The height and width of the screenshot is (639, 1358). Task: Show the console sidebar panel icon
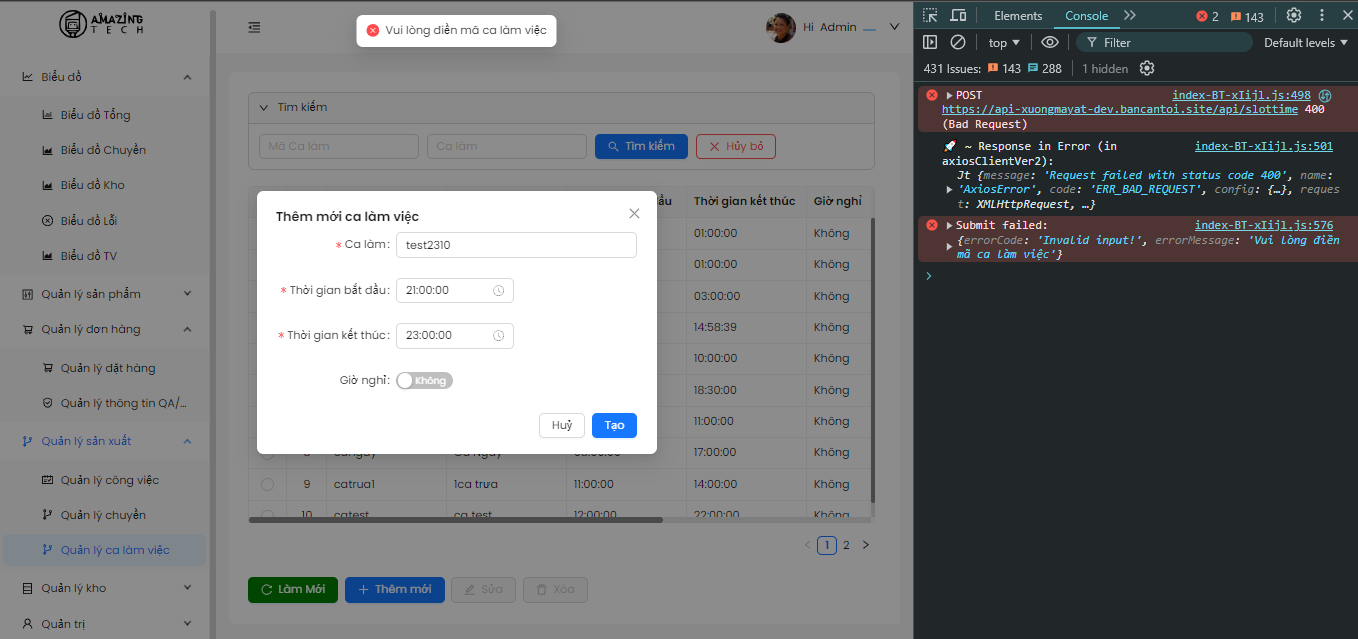[930, 42]
